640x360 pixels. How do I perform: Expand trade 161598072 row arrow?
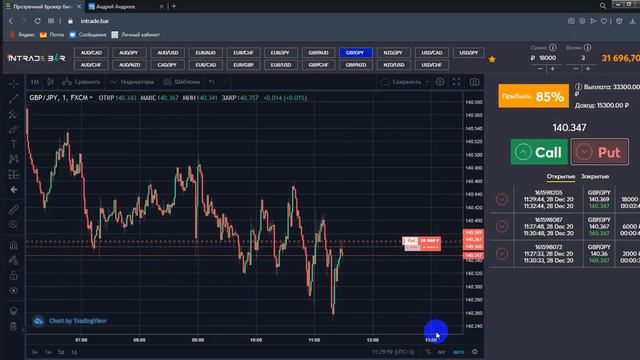pyautogui.click(x=502, y=253)
